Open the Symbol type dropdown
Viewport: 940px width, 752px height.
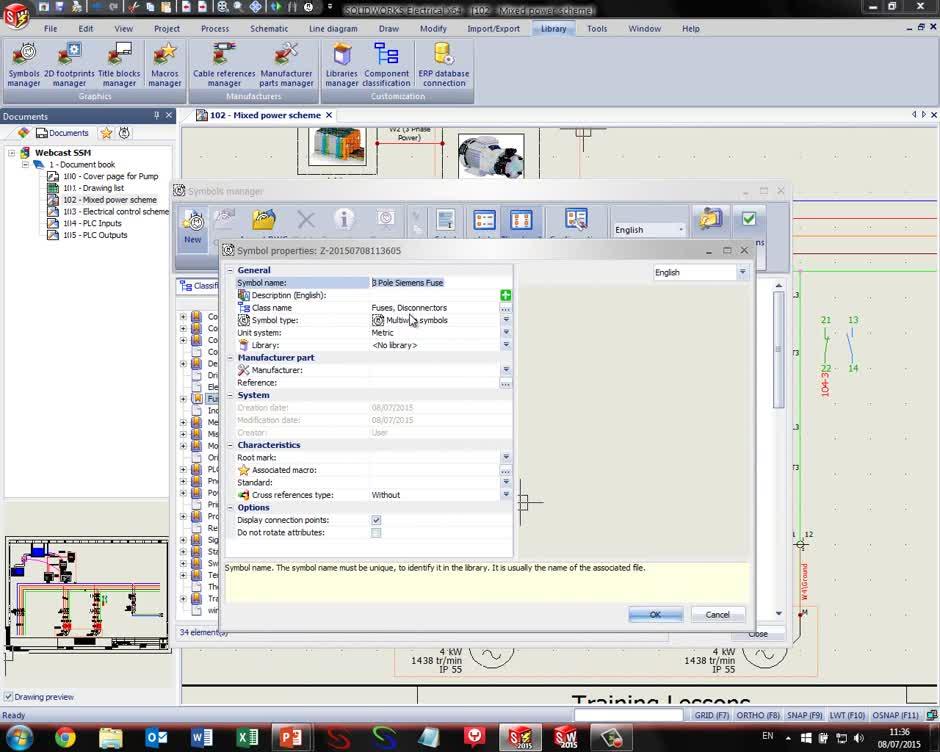tap(506, 320)
